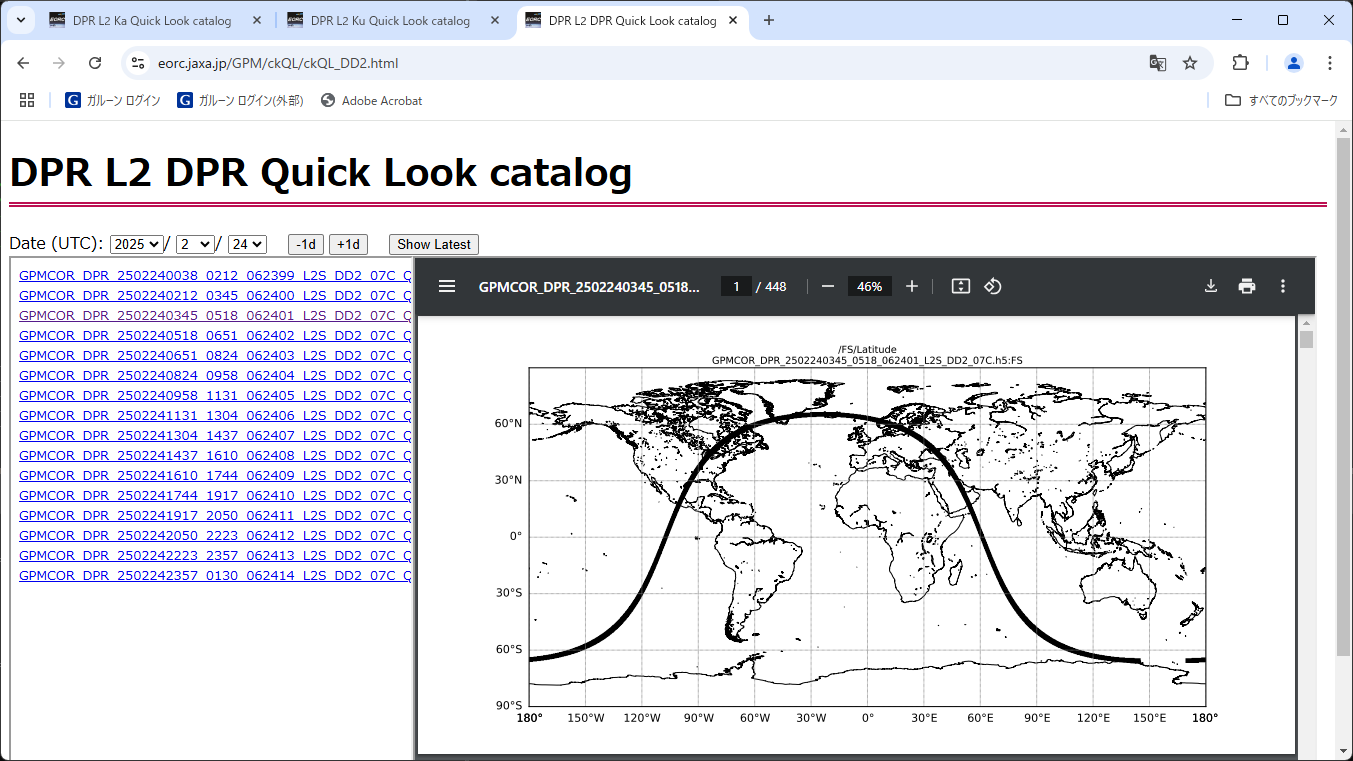The image size is (1353, 761).
Task: Open file link 2502241437_1610_062408
Action: (x=215, y=455)
